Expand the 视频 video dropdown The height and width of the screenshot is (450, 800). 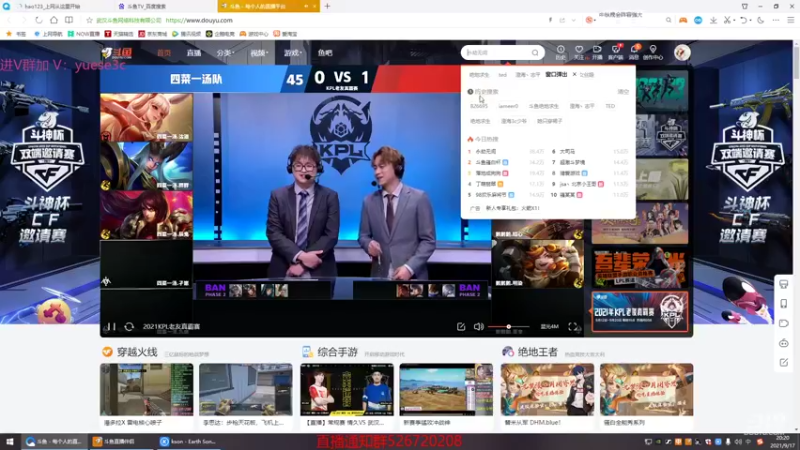point(259,53)
